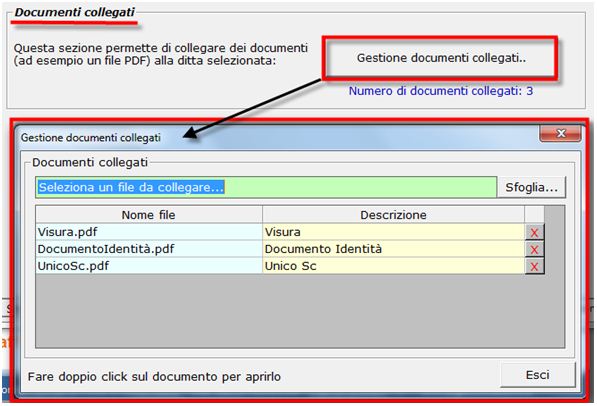The width and height of the screenshot is (597, 406).
Task: Focus the Seleziona un file da collegare field
Action: pos(266,187)
